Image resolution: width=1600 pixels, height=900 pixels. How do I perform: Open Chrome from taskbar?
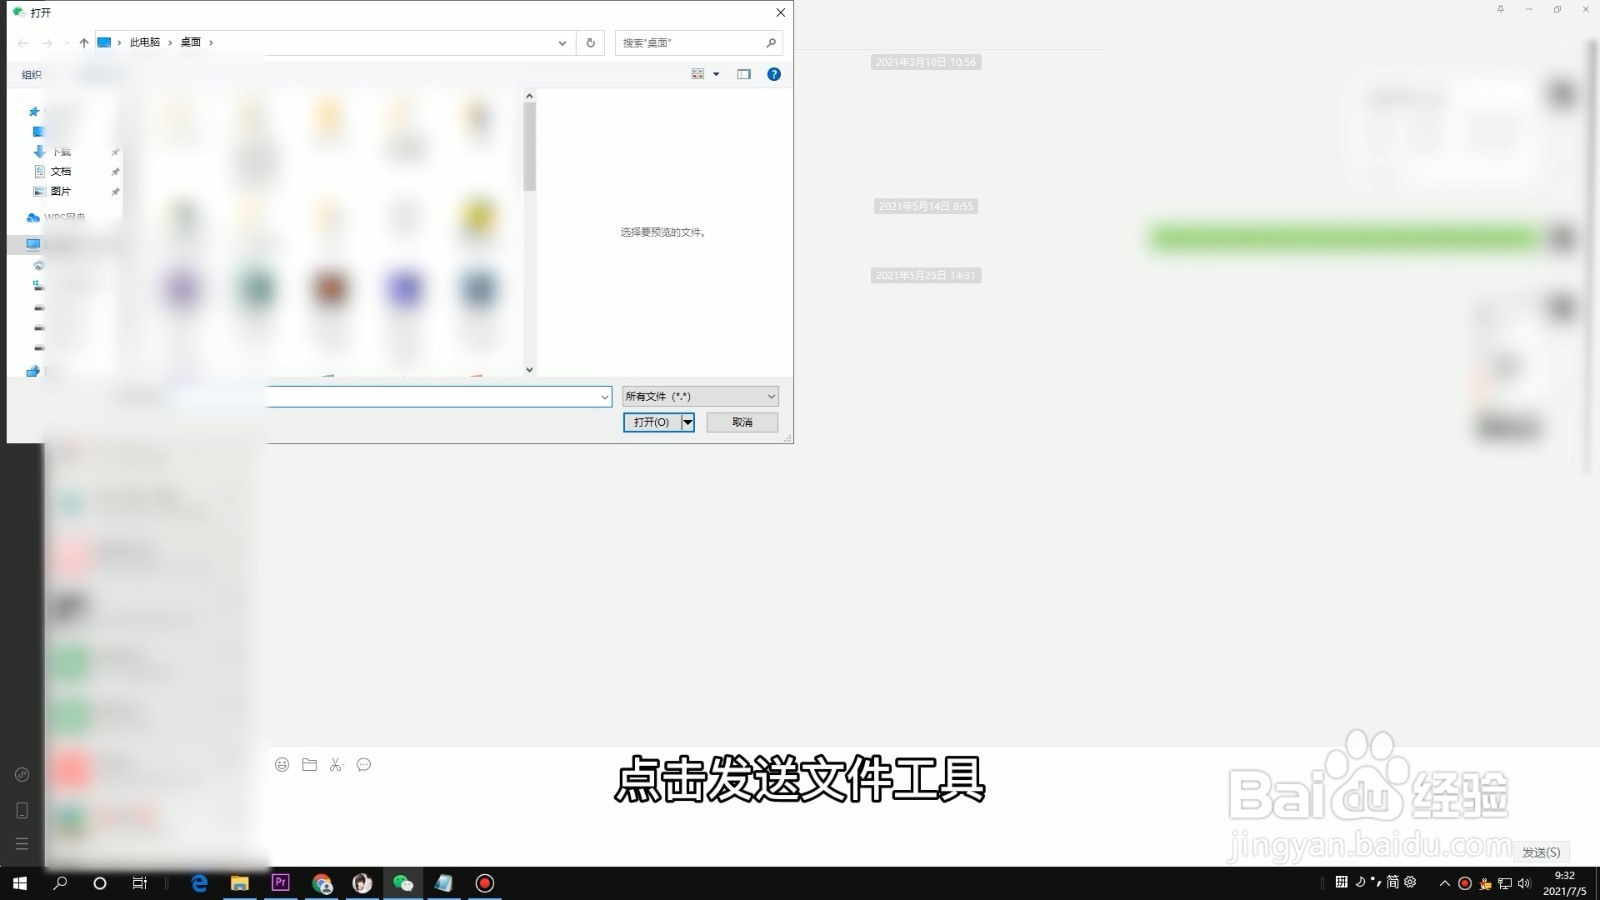(x=321, y=883)
